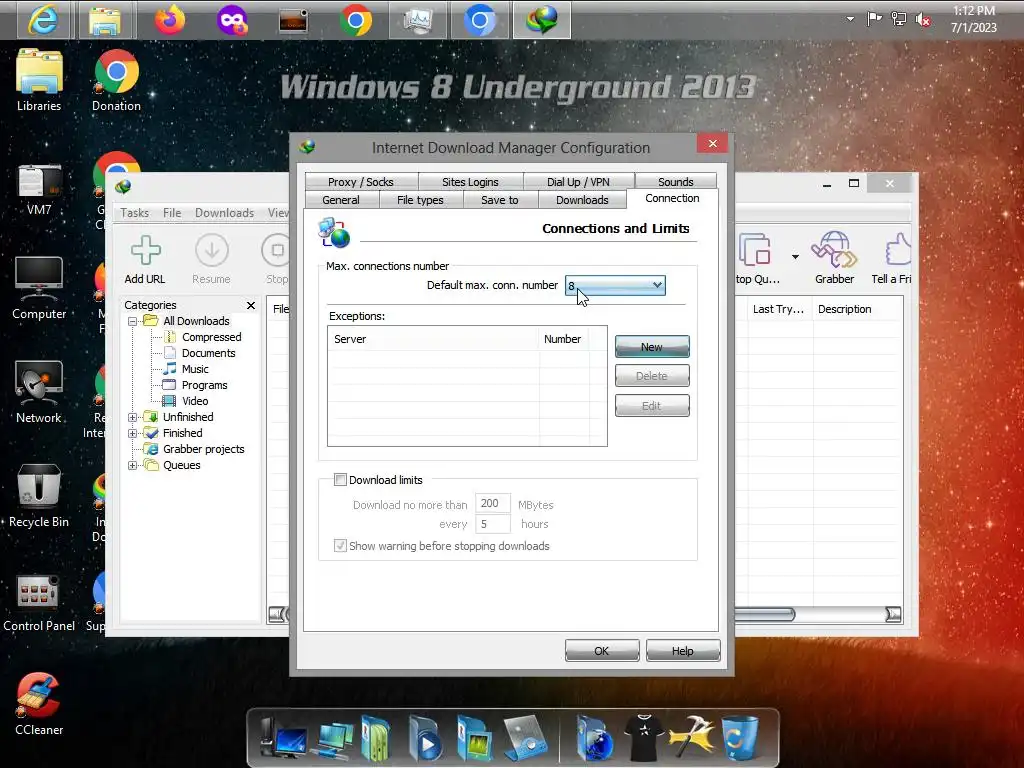
Task: Click the New exception button
Action: click(x=652, y=347)
